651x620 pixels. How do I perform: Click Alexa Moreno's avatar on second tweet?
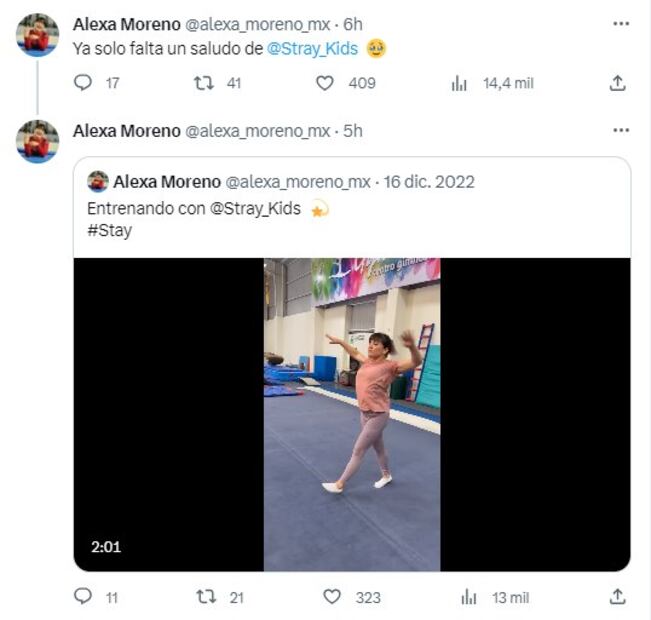click(37, 141)
